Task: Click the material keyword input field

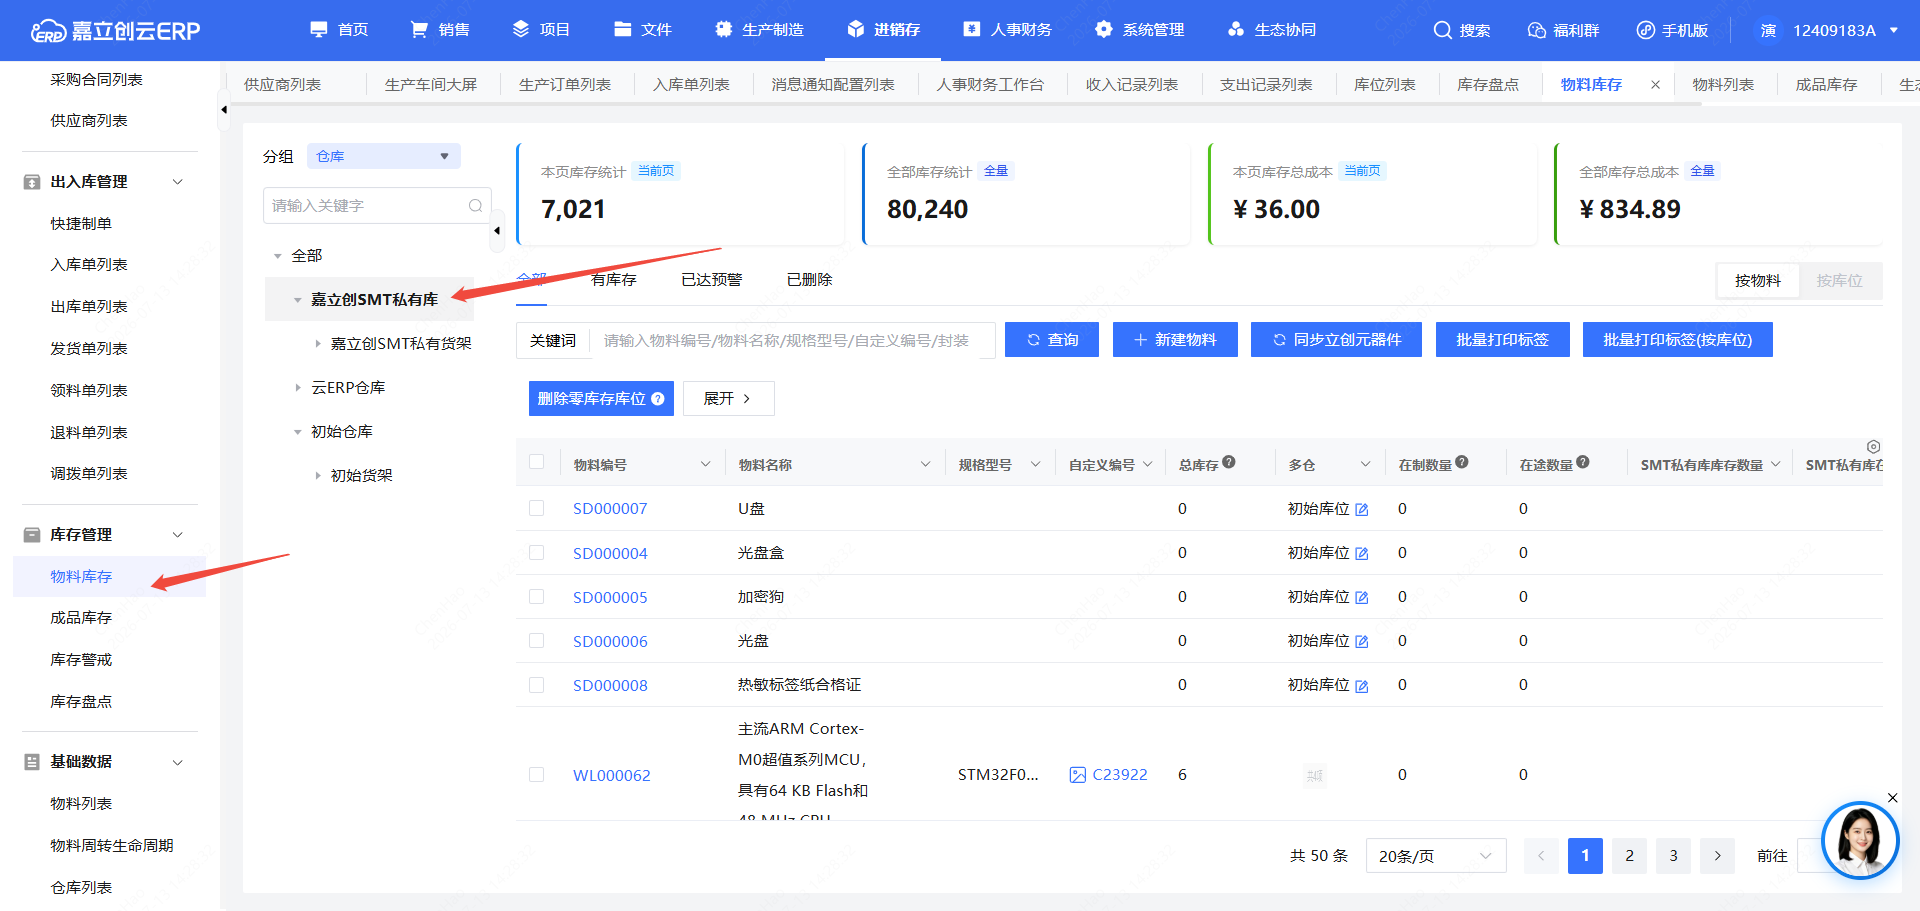Action: click(792, 340)
